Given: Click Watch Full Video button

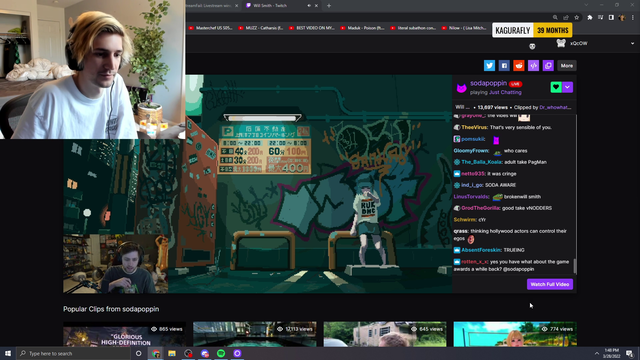Looking at the screenshot, I should (x=550, y=284).
